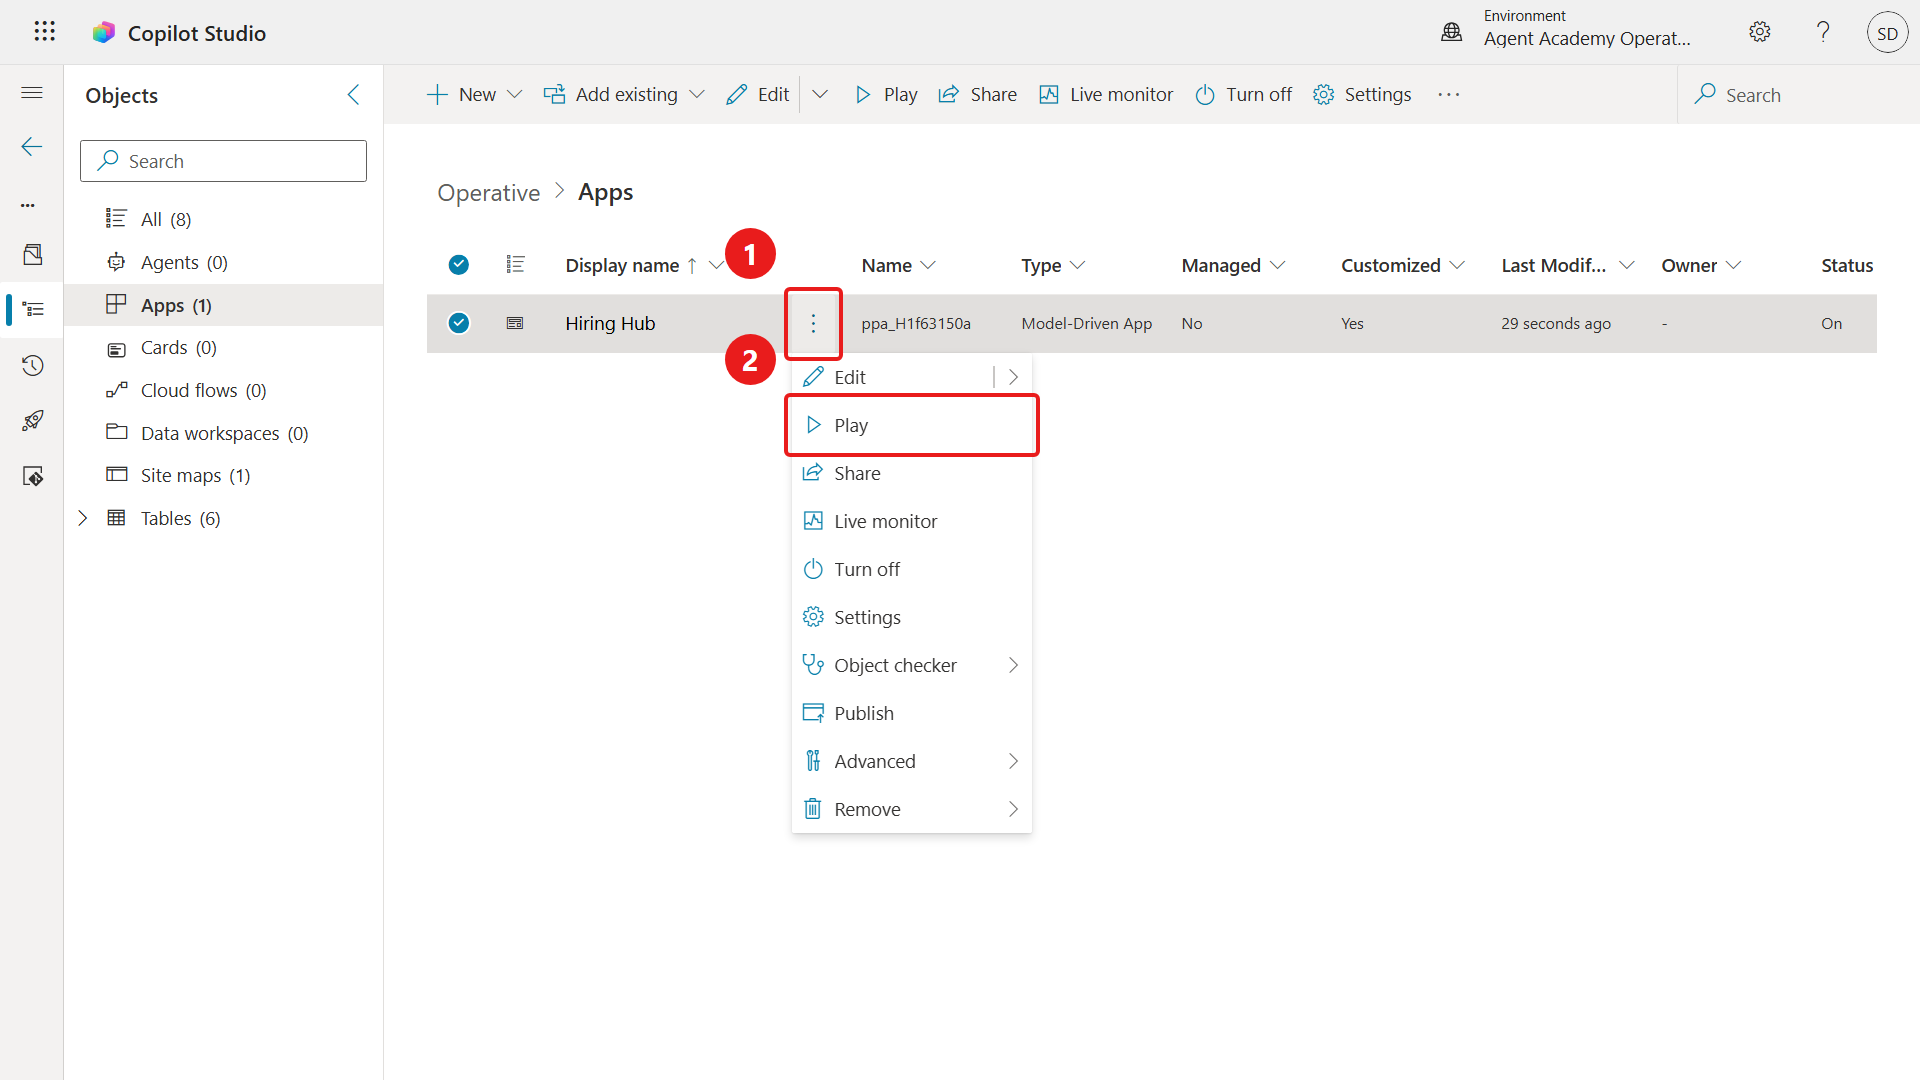Select Cloud flows (0) in Objects tree
The width and height of the screenshot is (1920, 1080).
click(x=224, y=390)
